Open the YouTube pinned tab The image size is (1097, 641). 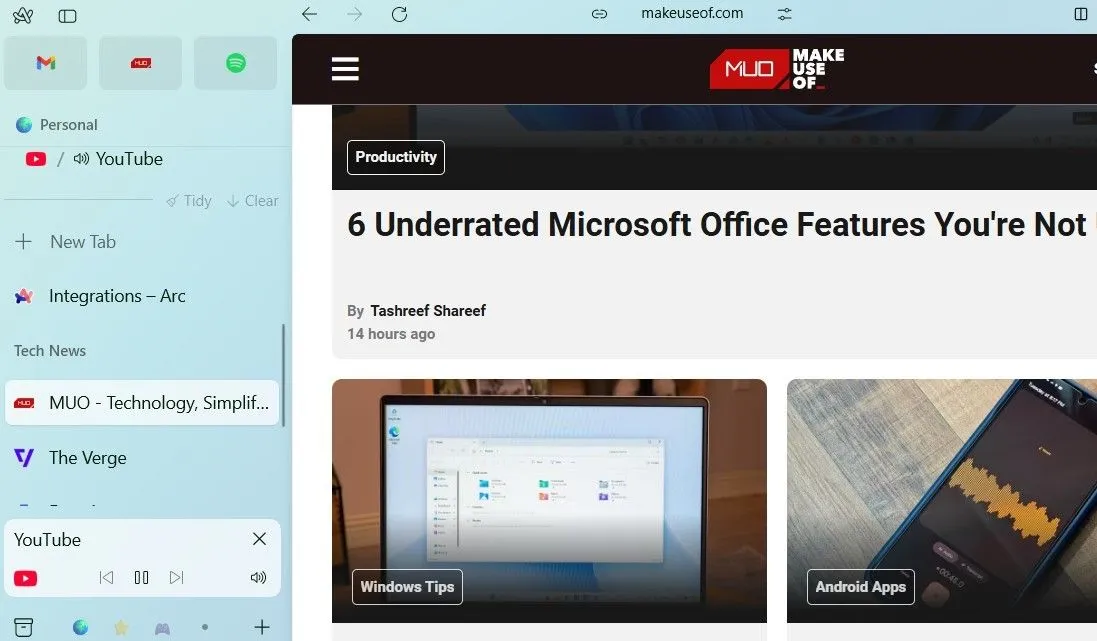[129, 159]
